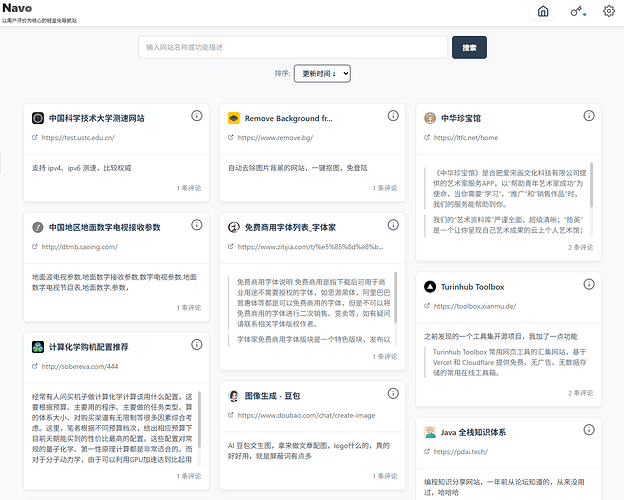Click the Turinhub Toolbox black favicon
Viewport: 624px width, 500px height.
tap(430, 287)
